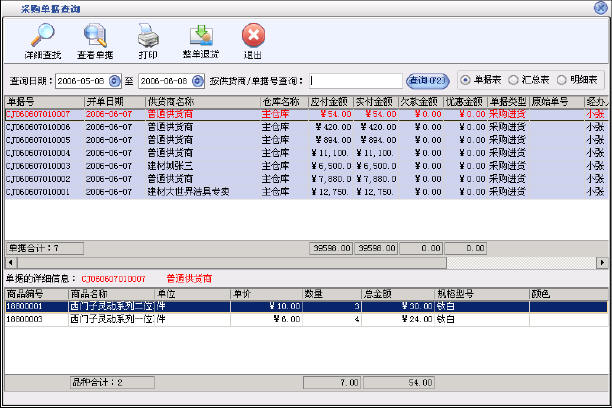The height and width of the screenshot is (408, 612).
Task: Click the 详细查找 magnifier icon
Action: click(41, 36)
